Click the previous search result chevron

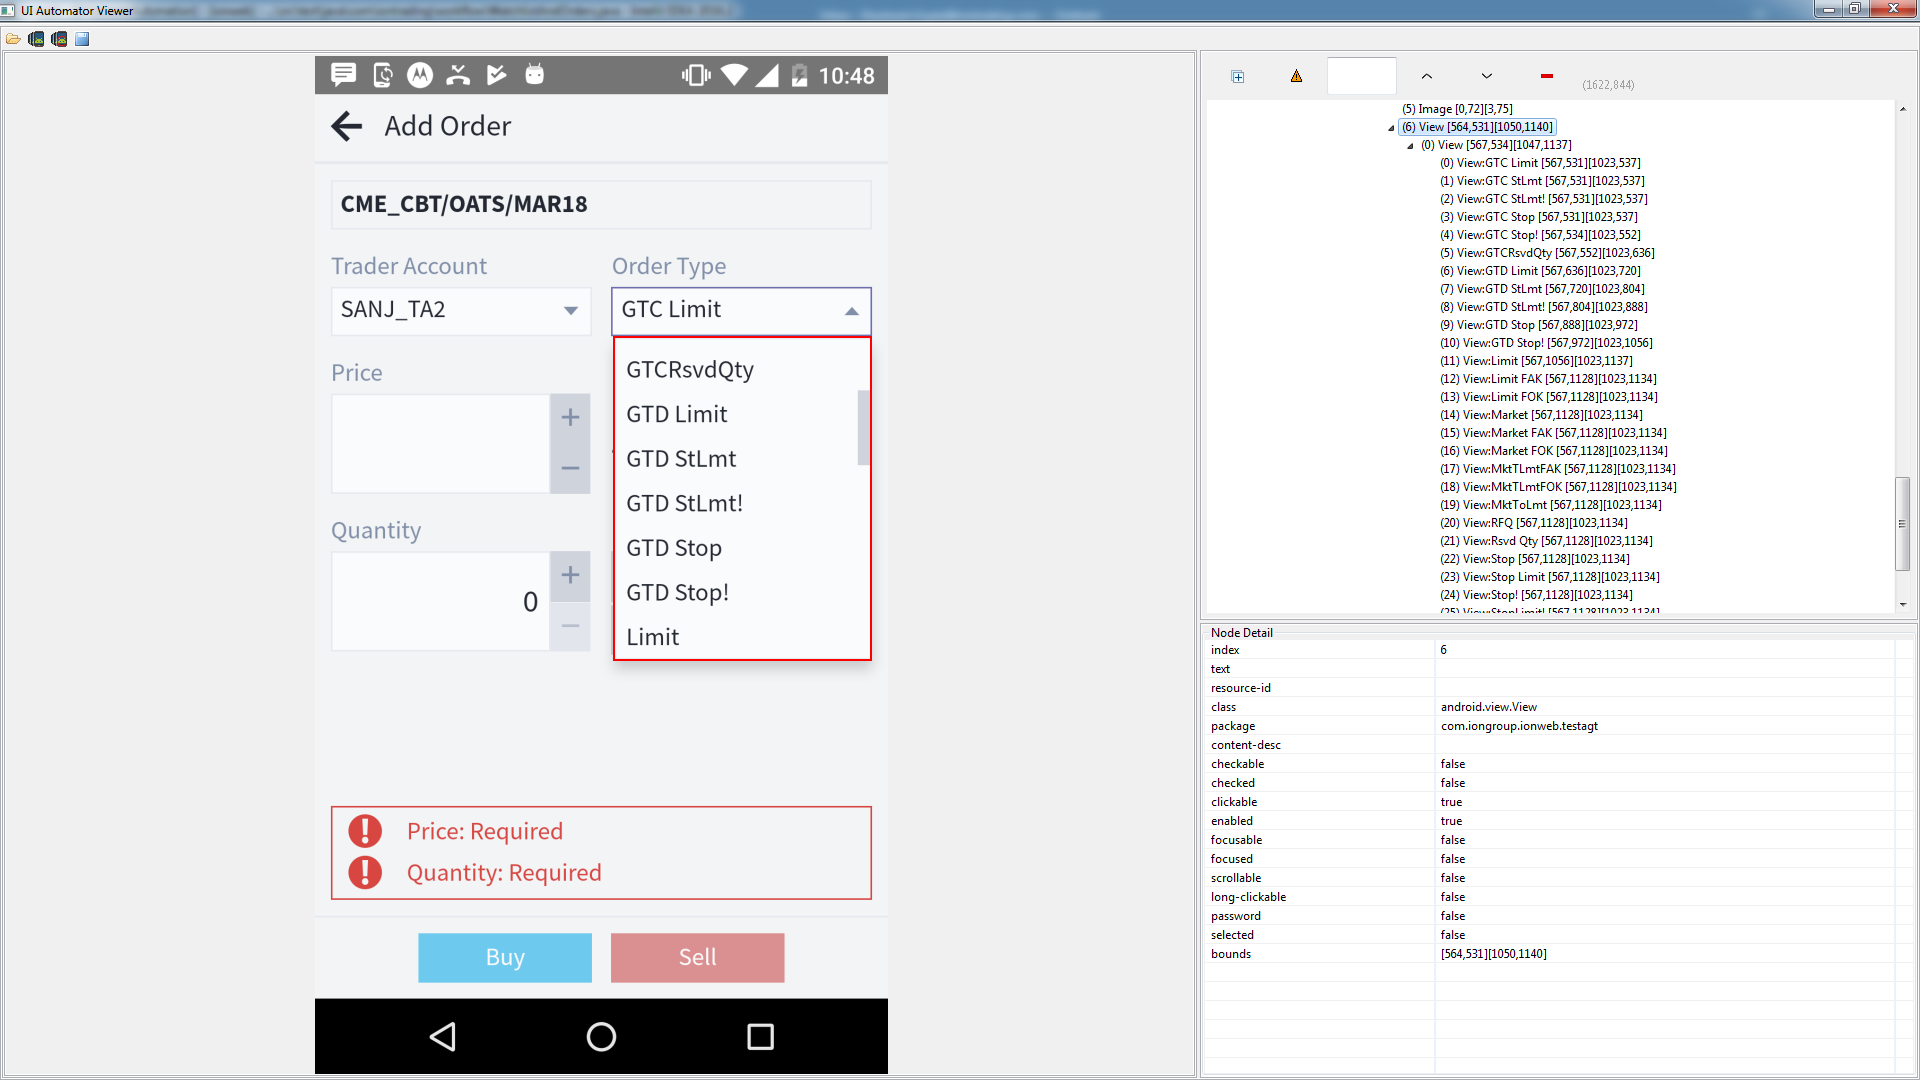[x=1427, y=76]
